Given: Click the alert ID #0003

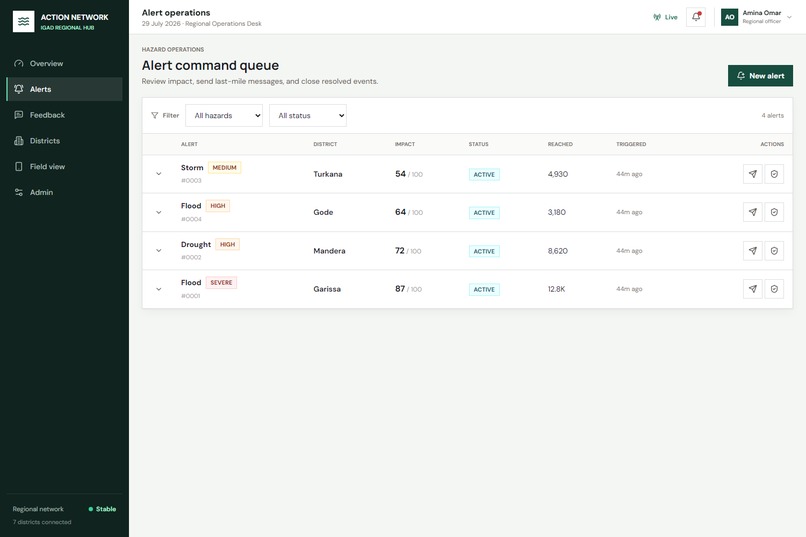Looking at the screenshot, I should 191,181.
